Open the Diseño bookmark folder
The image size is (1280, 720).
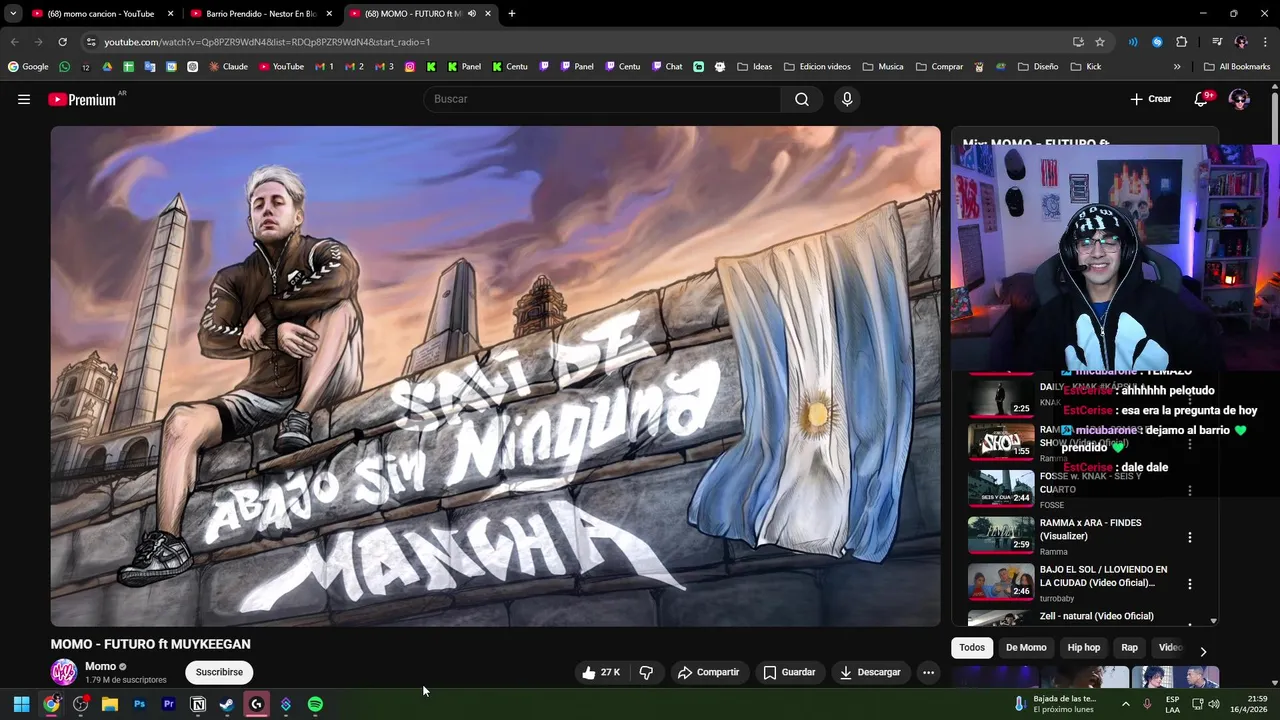pos(1037,67)
